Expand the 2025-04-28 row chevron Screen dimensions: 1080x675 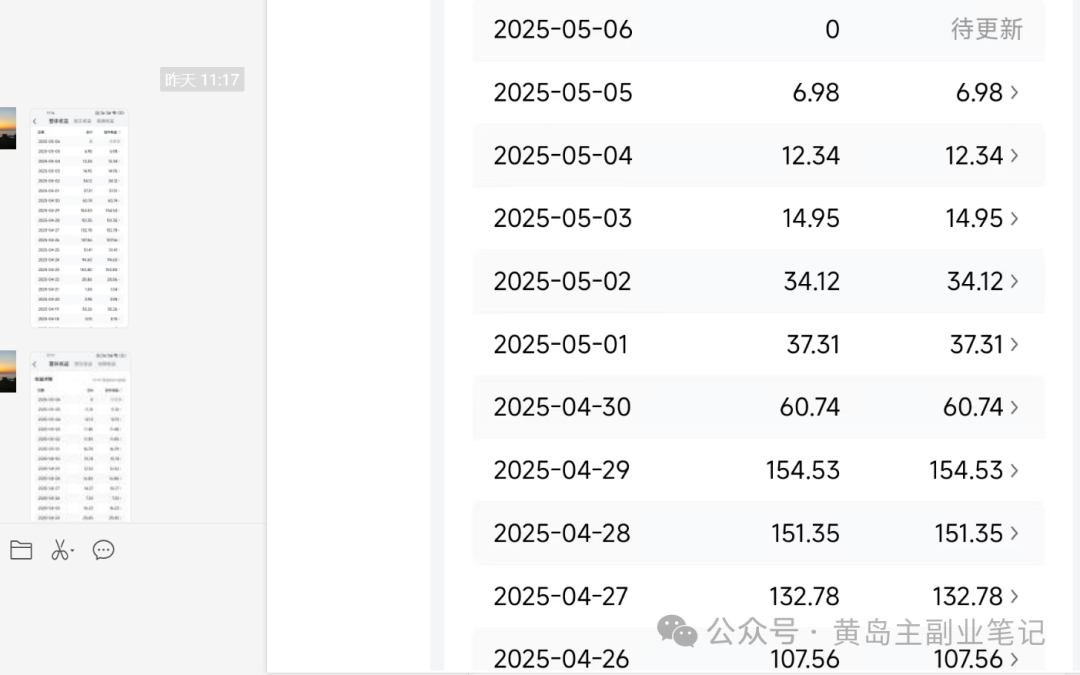click(1014, 533)
